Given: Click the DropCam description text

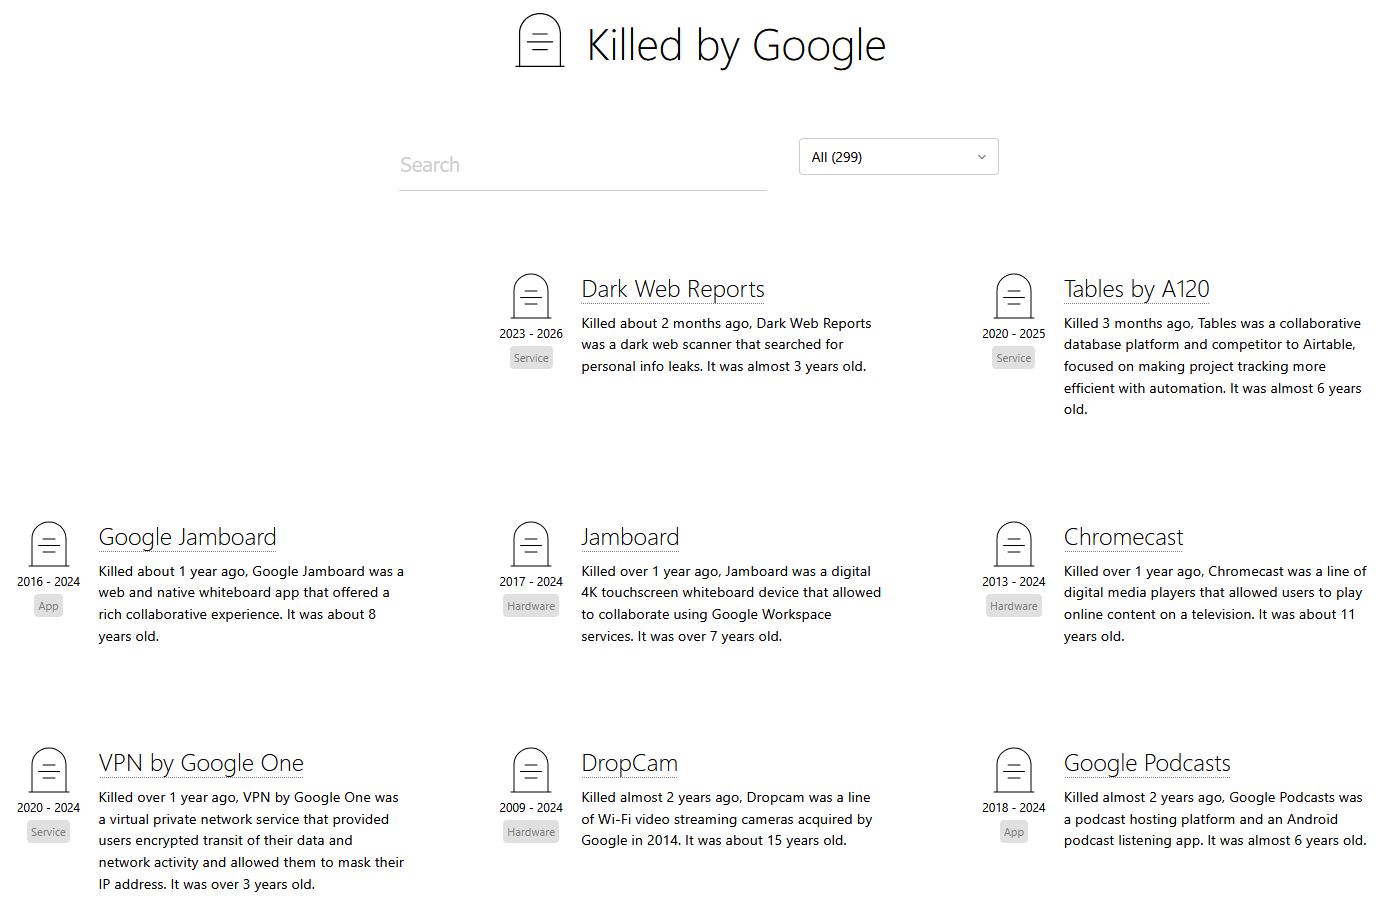Looking at the screenshot, I should (727, 819).
